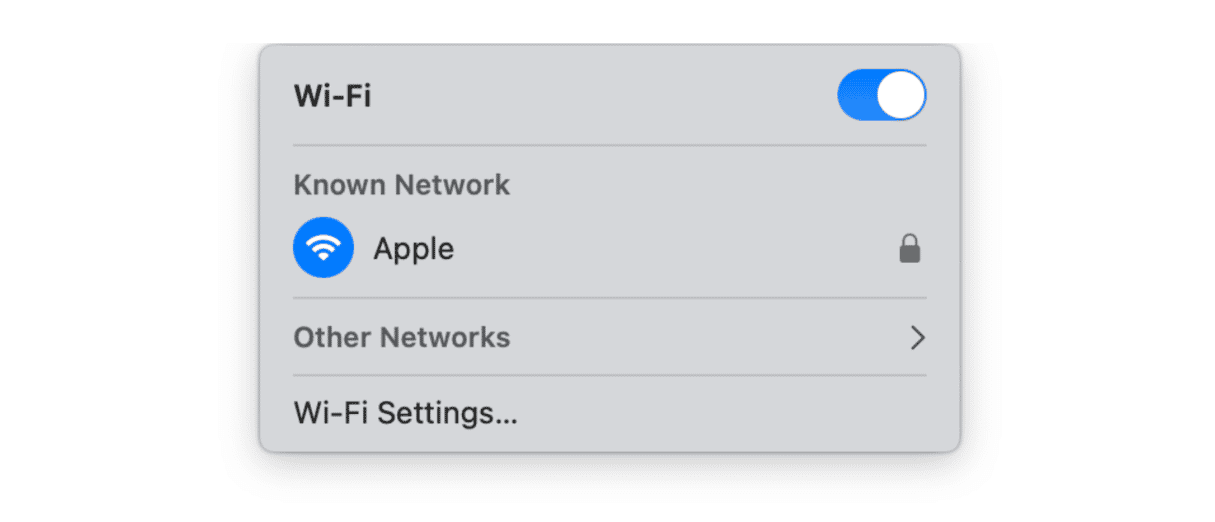
Task: Click the lock icon beside Apple
Action: [909, 249]
